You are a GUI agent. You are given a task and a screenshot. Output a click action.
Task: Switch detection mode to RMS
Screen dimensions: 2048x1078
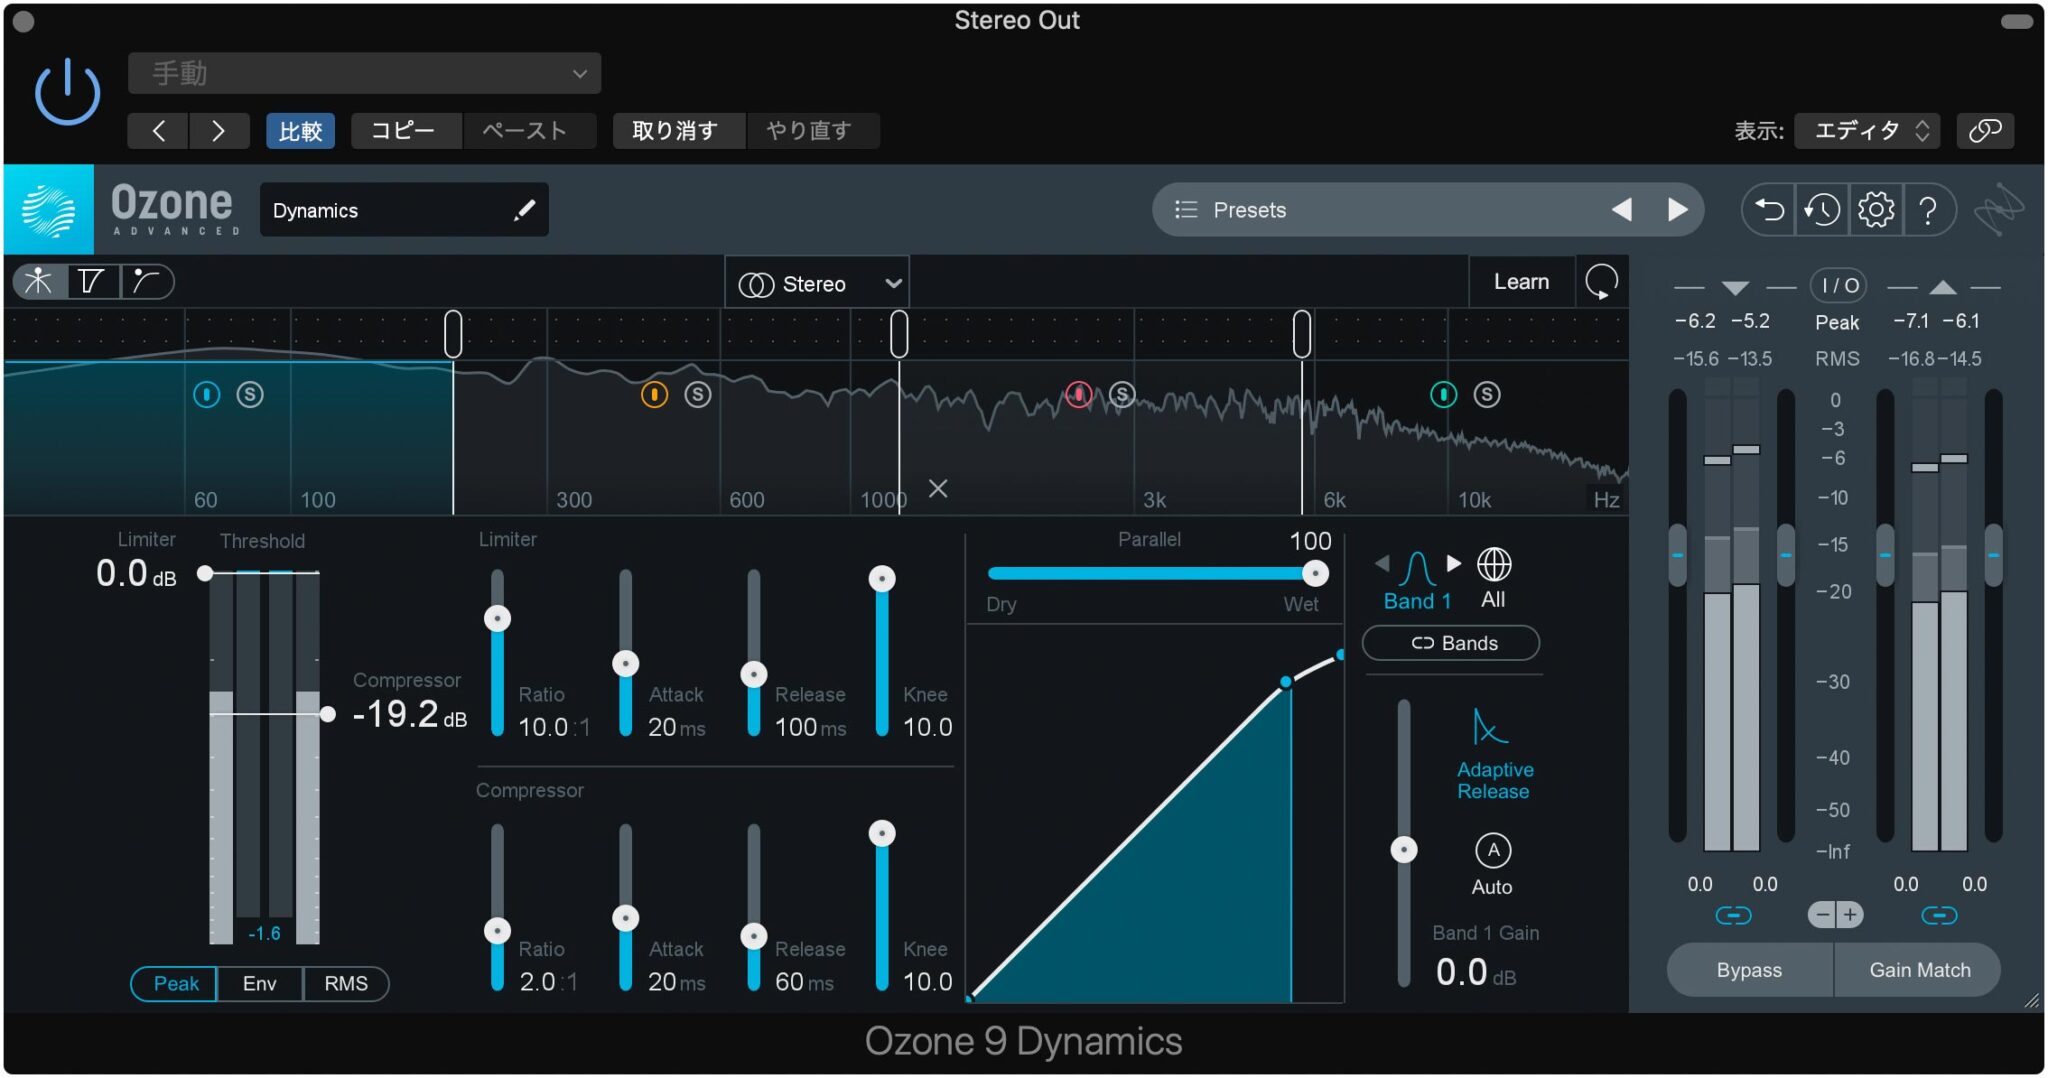click(x=345, y=983)
